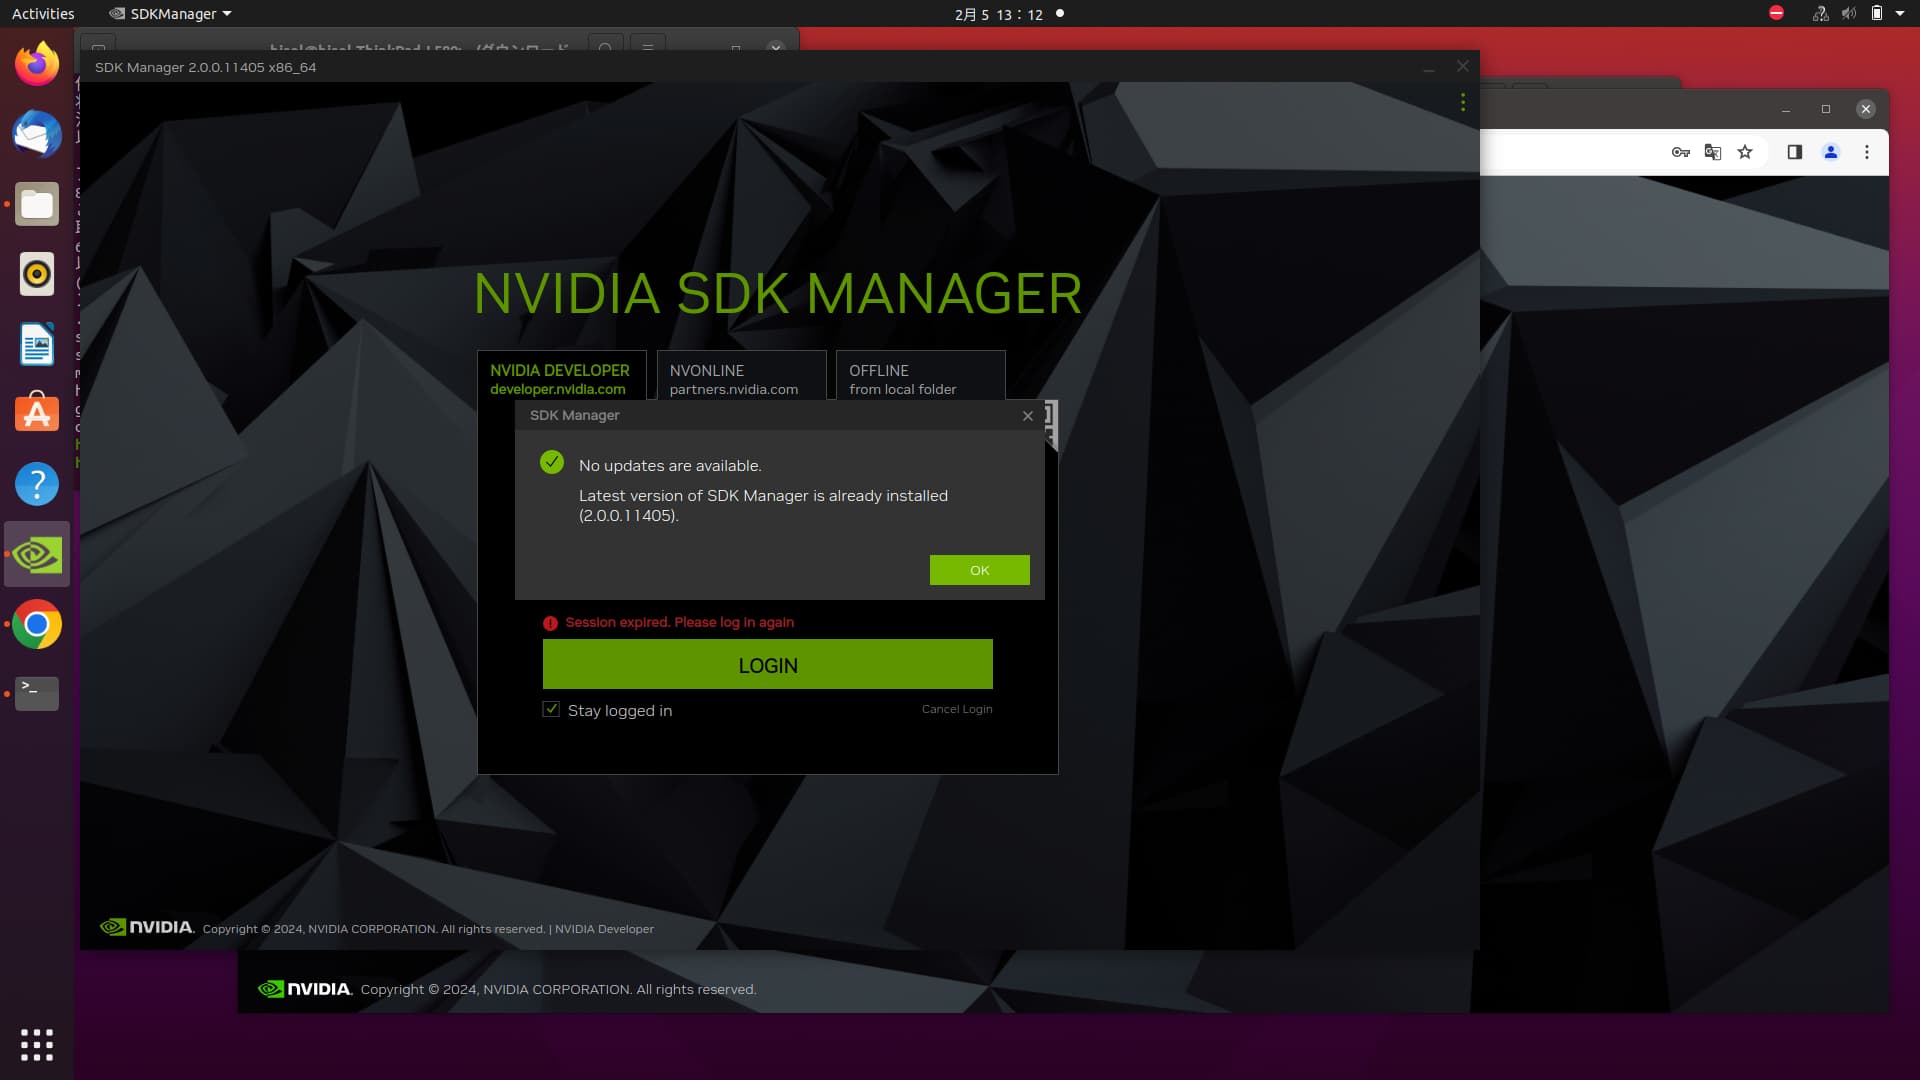Image resolution: width=1920 pixels, height=1080 pixels.
Task: Click the red do-not-disturb tray indicator
Action: coord(1776,13)
